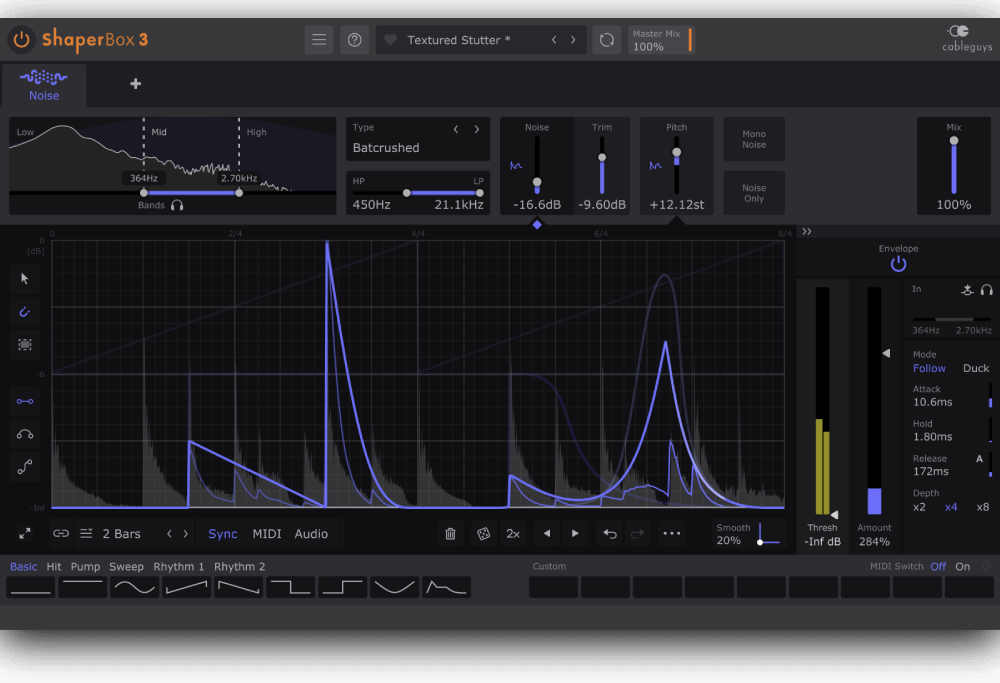Click the Pitch slider knob

click(x=677, y=152)
